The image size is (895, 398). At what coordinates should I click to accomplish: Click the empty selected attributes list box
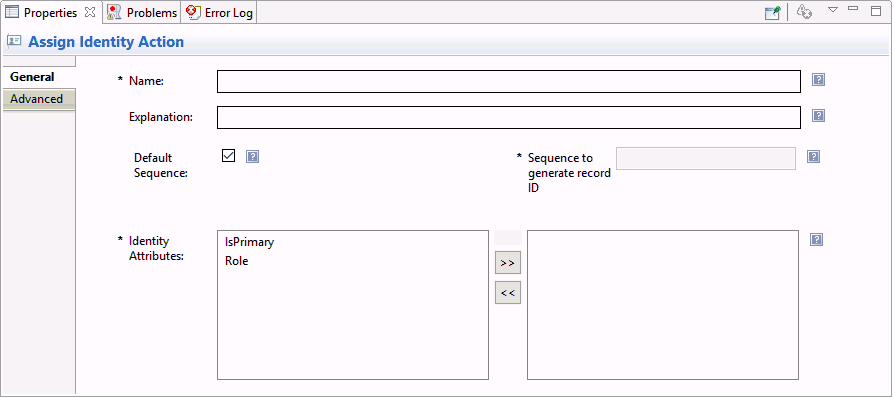tap(663, 305)
